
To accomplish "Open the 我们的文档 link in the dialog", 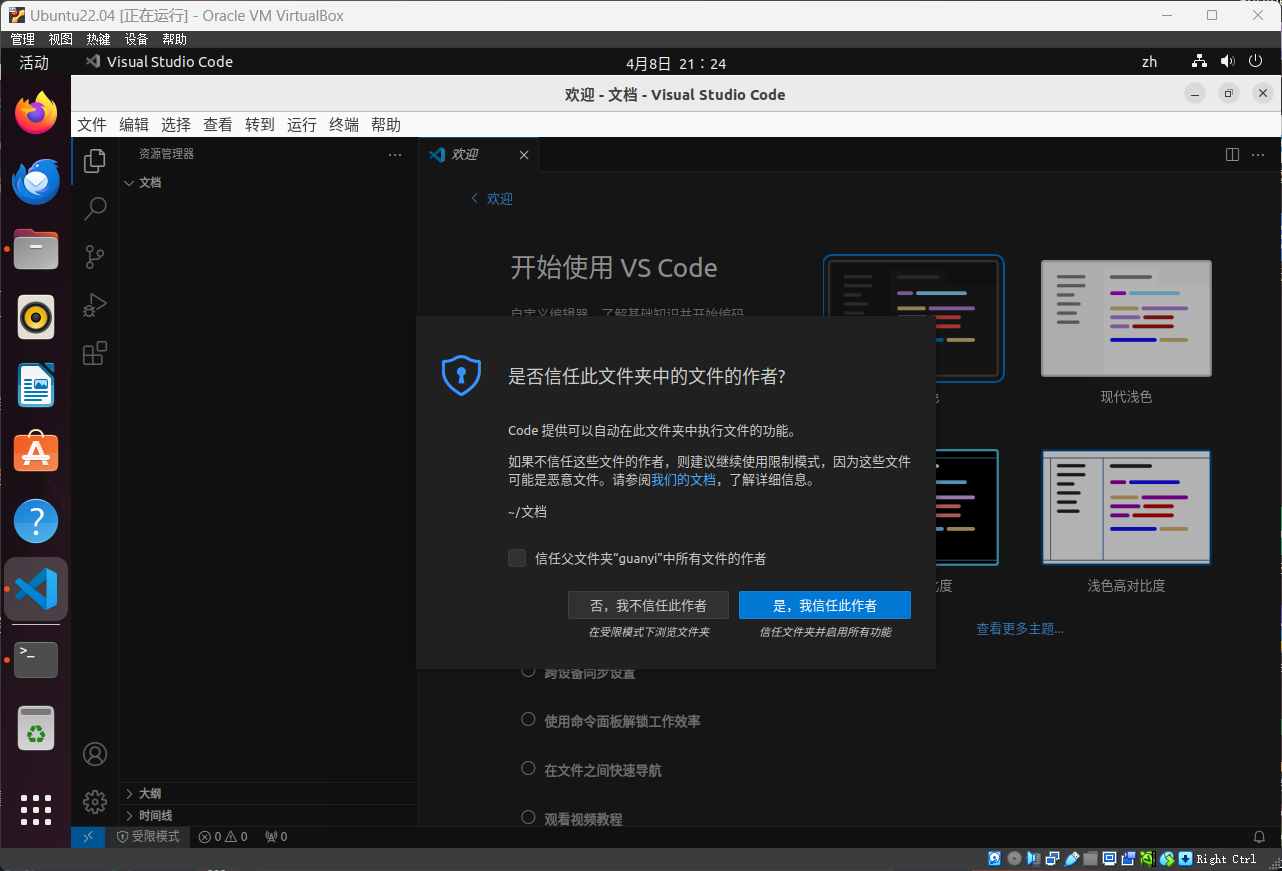I will coord(684,479).
